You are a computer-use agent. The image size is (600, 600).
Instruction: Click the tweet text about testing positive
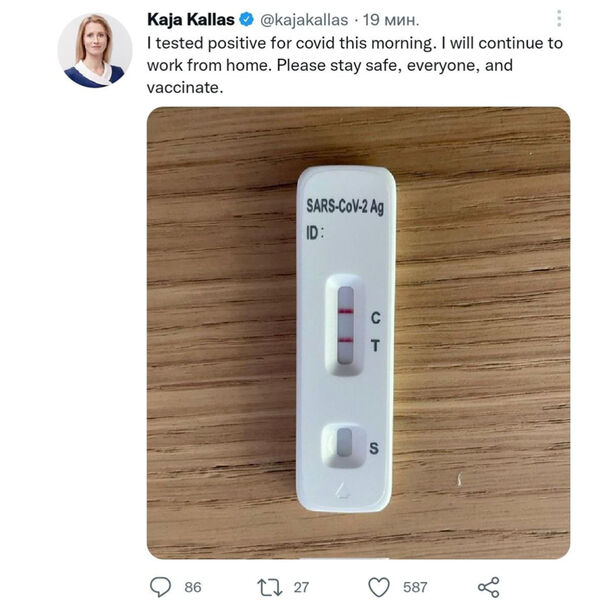[355, 65]
